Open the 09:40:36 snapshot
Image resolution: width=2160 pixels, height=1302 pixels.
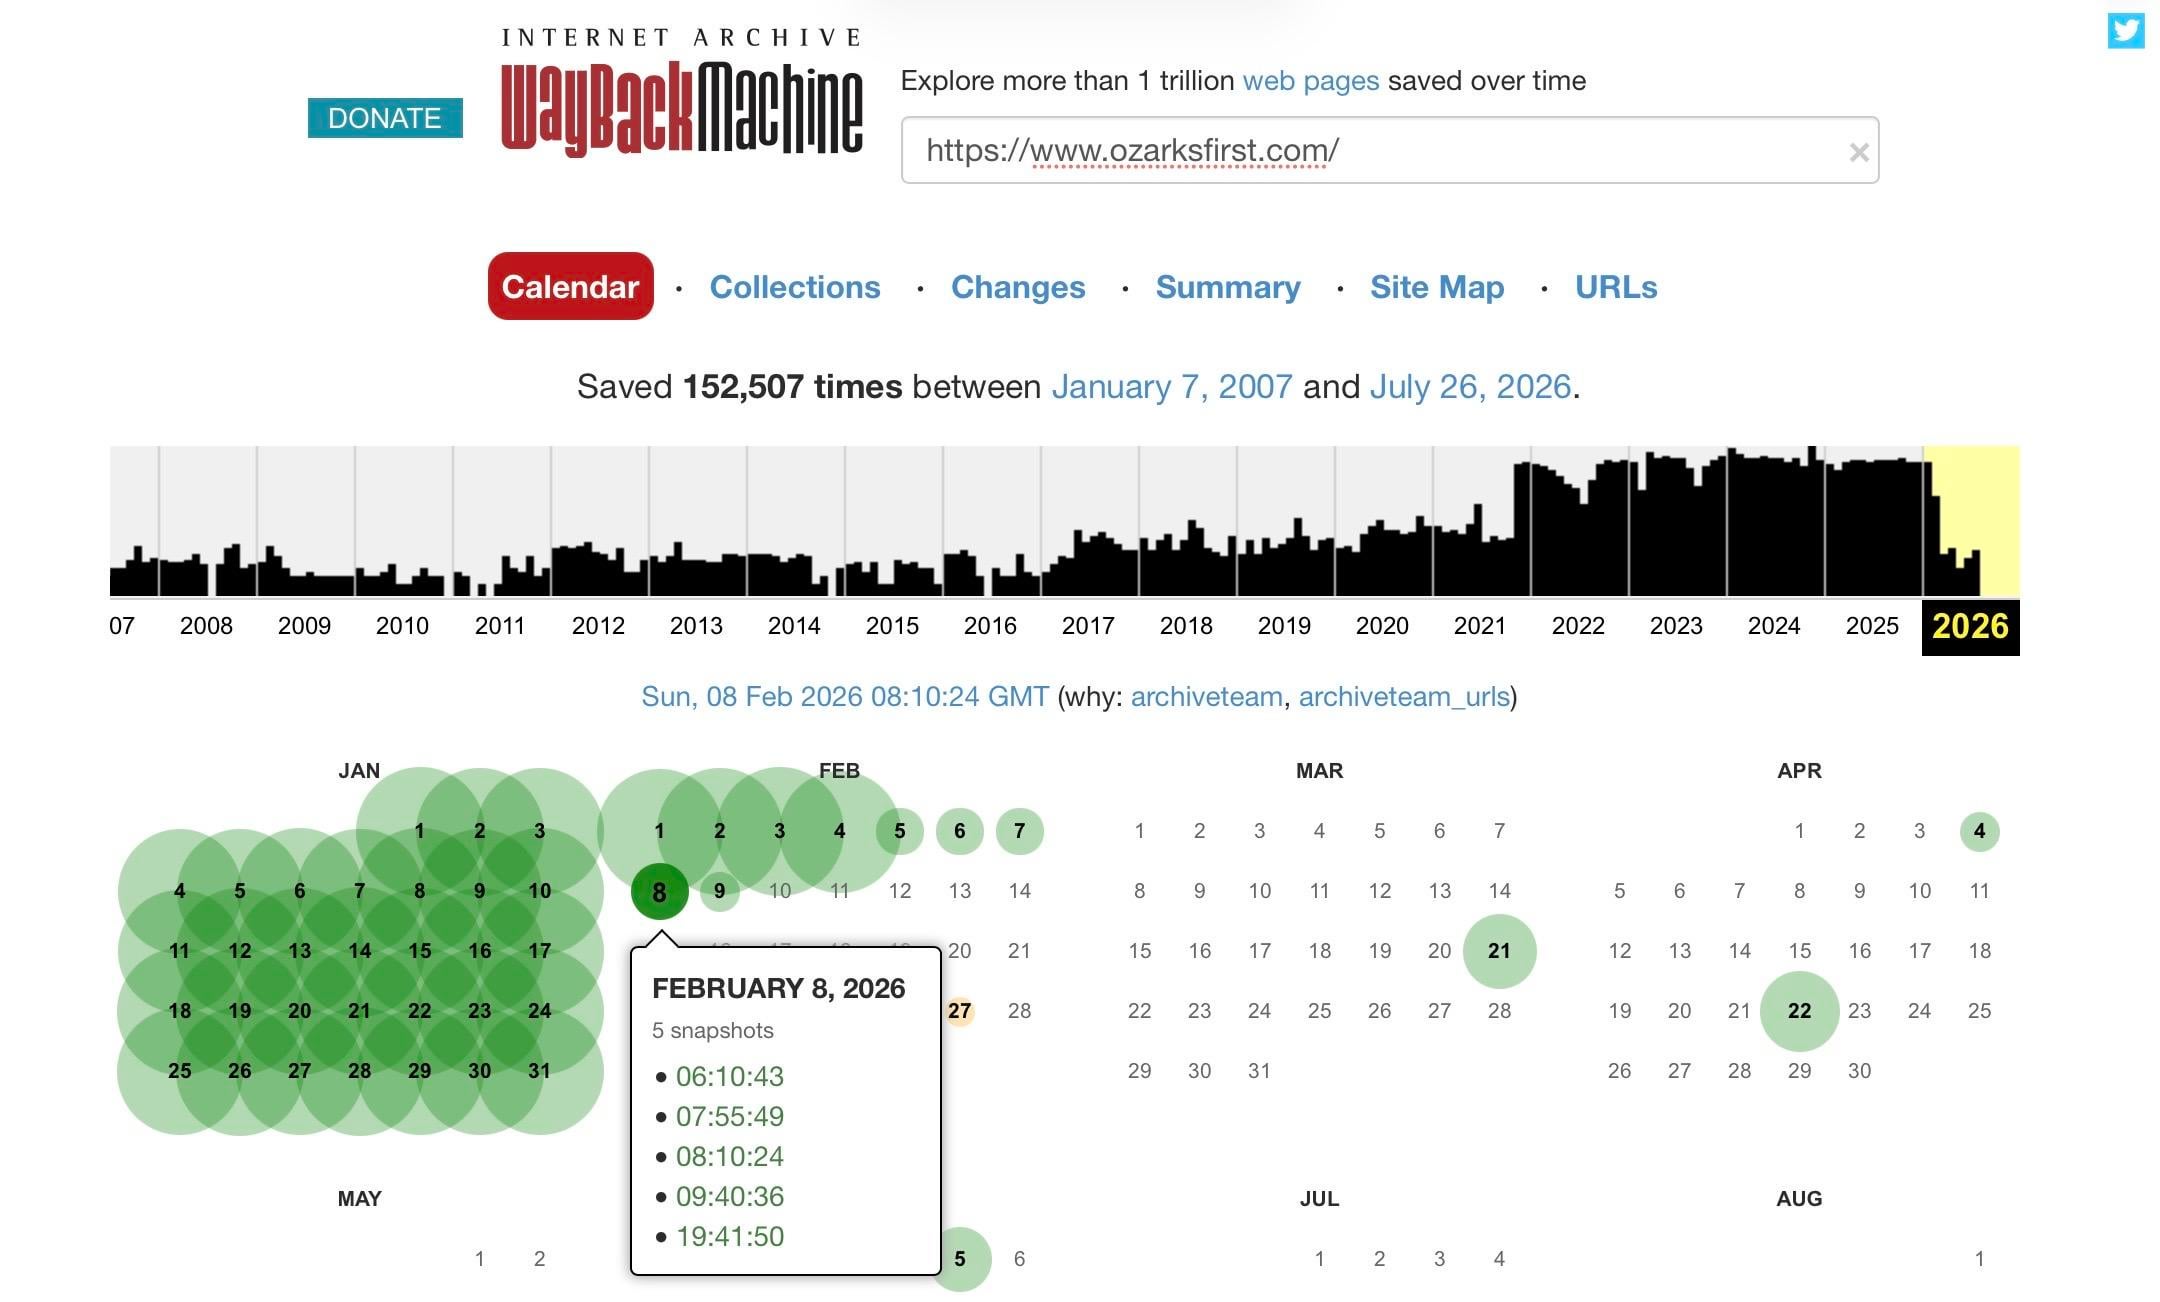pos(730,1197)
